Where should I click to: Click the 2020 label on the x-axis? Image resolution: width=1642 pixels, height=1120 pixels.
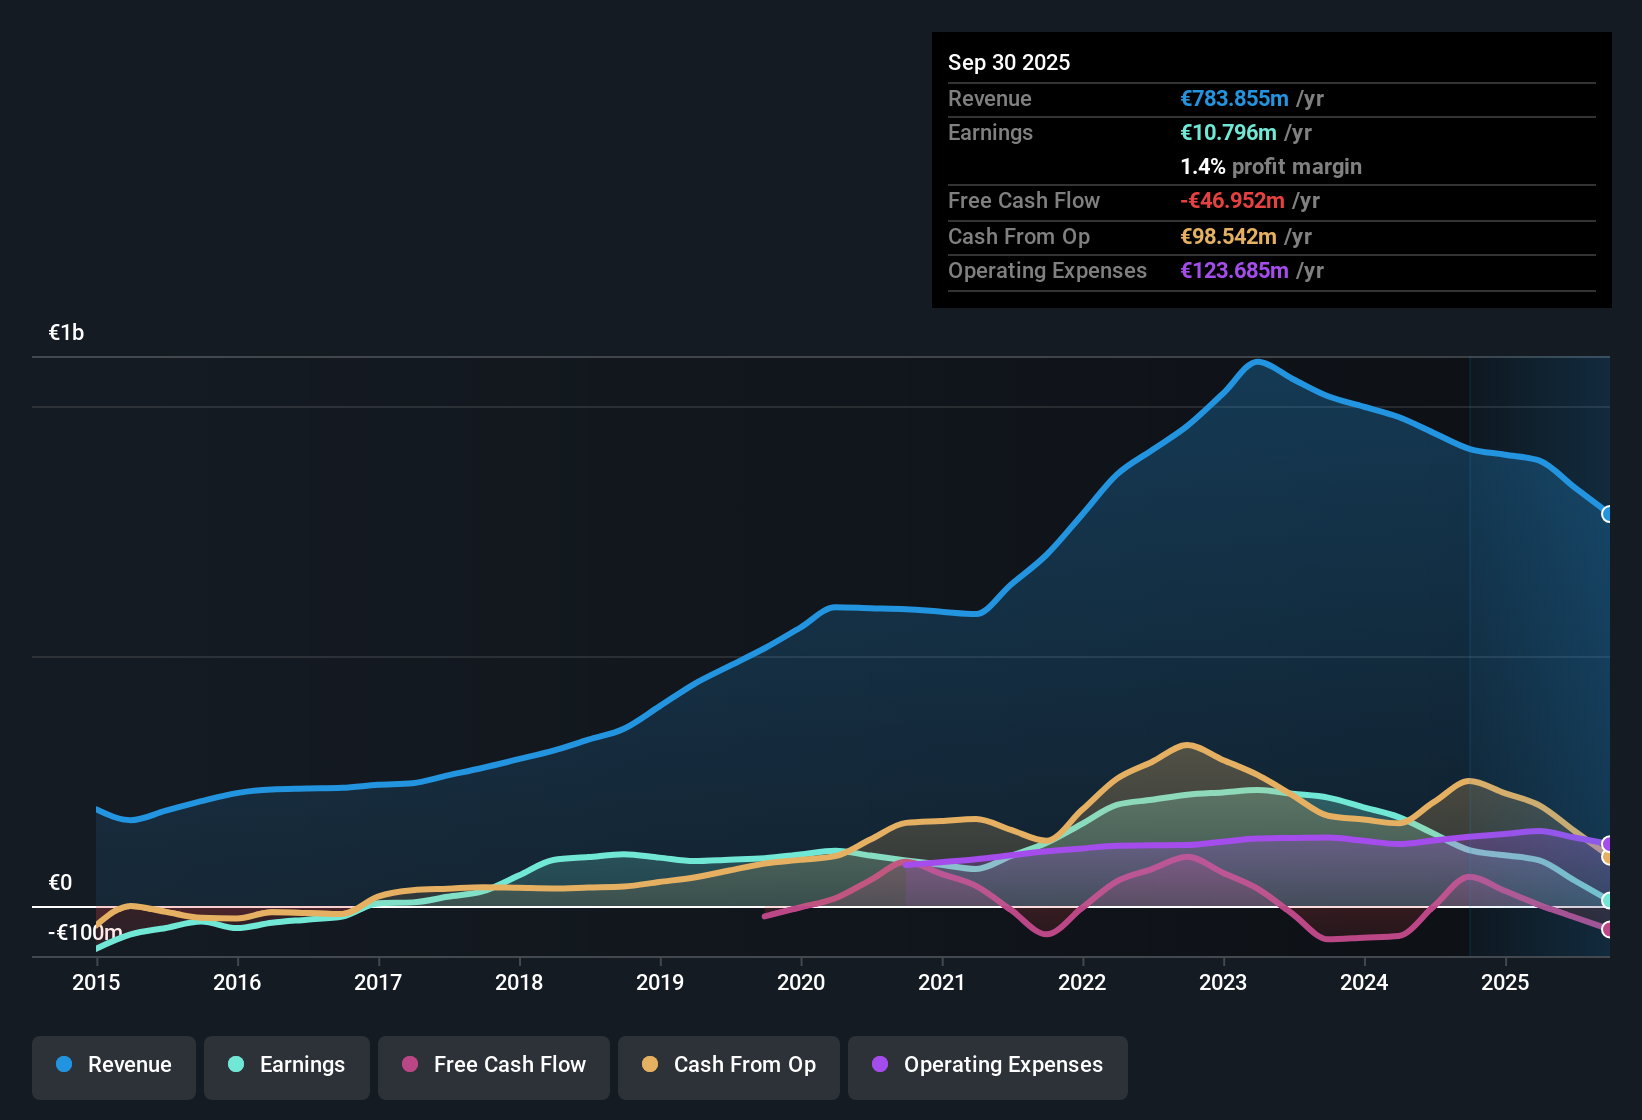pyautogui.click(x=800, y=983)
